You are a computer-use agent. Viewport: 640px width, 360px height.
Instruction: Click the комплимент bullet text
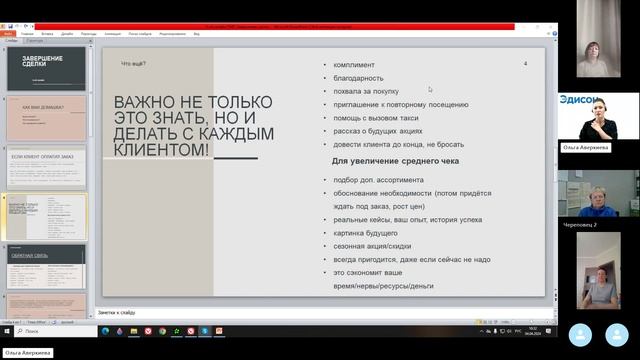(354, 65)
